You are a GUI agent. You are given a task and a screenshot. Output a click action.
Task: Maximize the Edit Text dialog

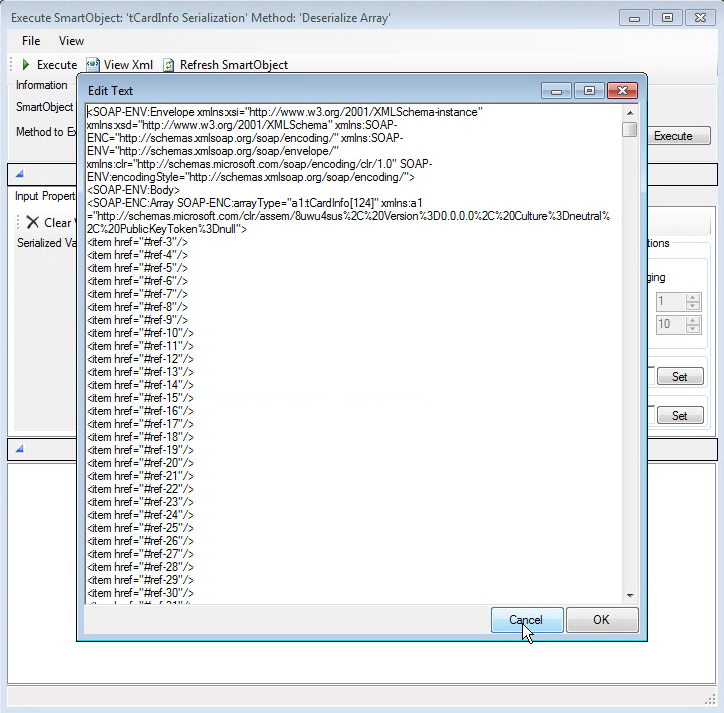point(590,91)
